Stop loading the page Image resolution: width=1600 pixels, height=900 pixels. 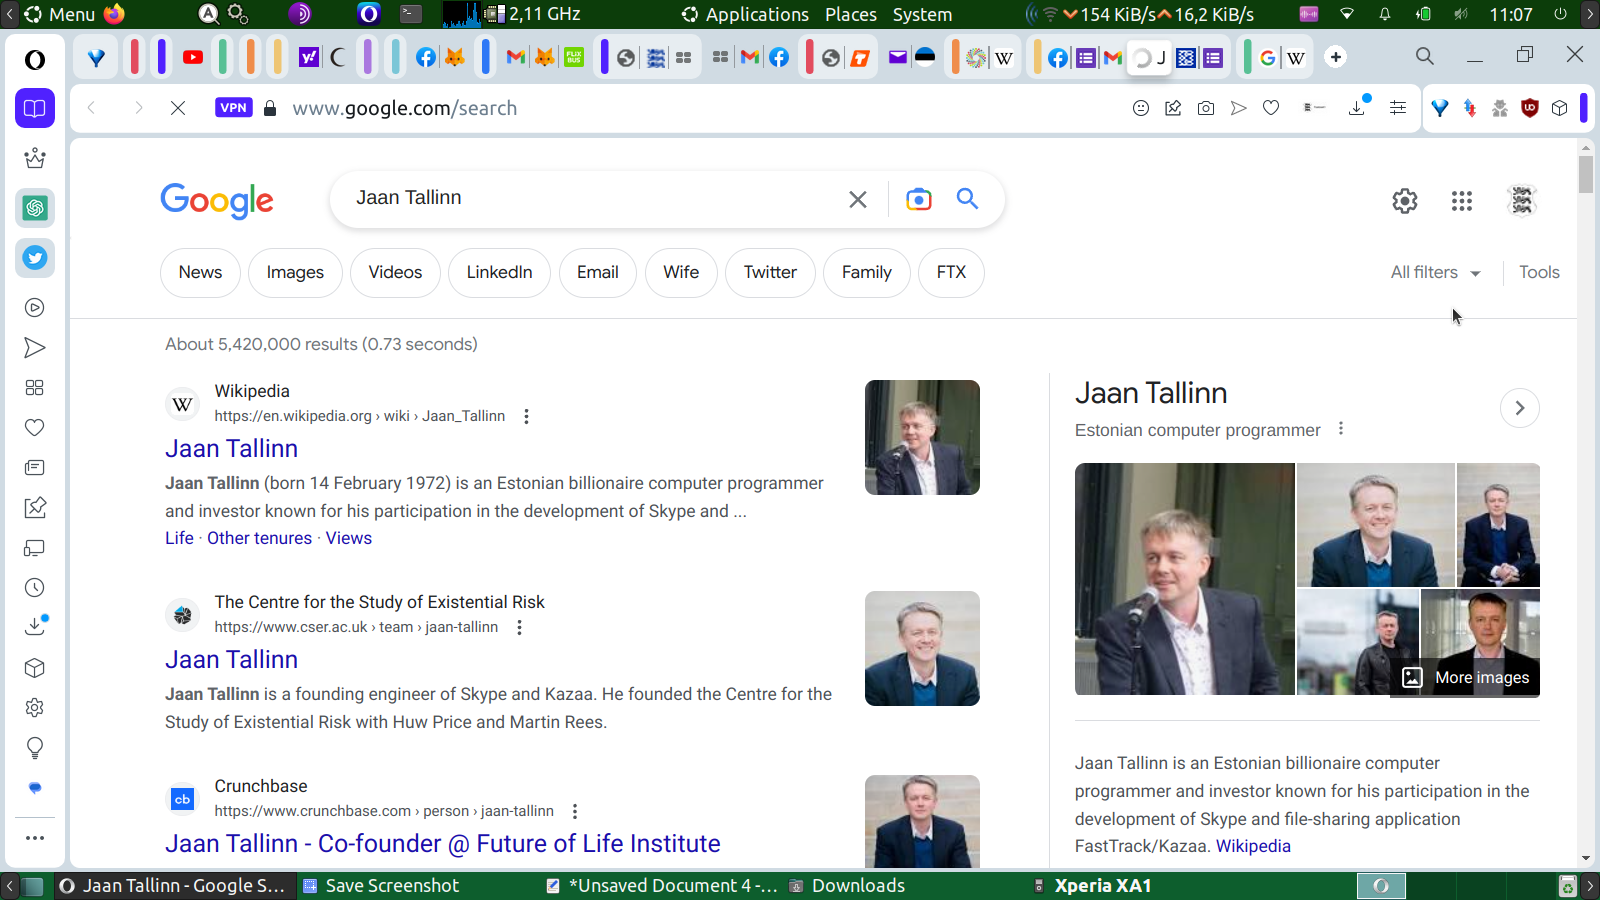[178, 108]
